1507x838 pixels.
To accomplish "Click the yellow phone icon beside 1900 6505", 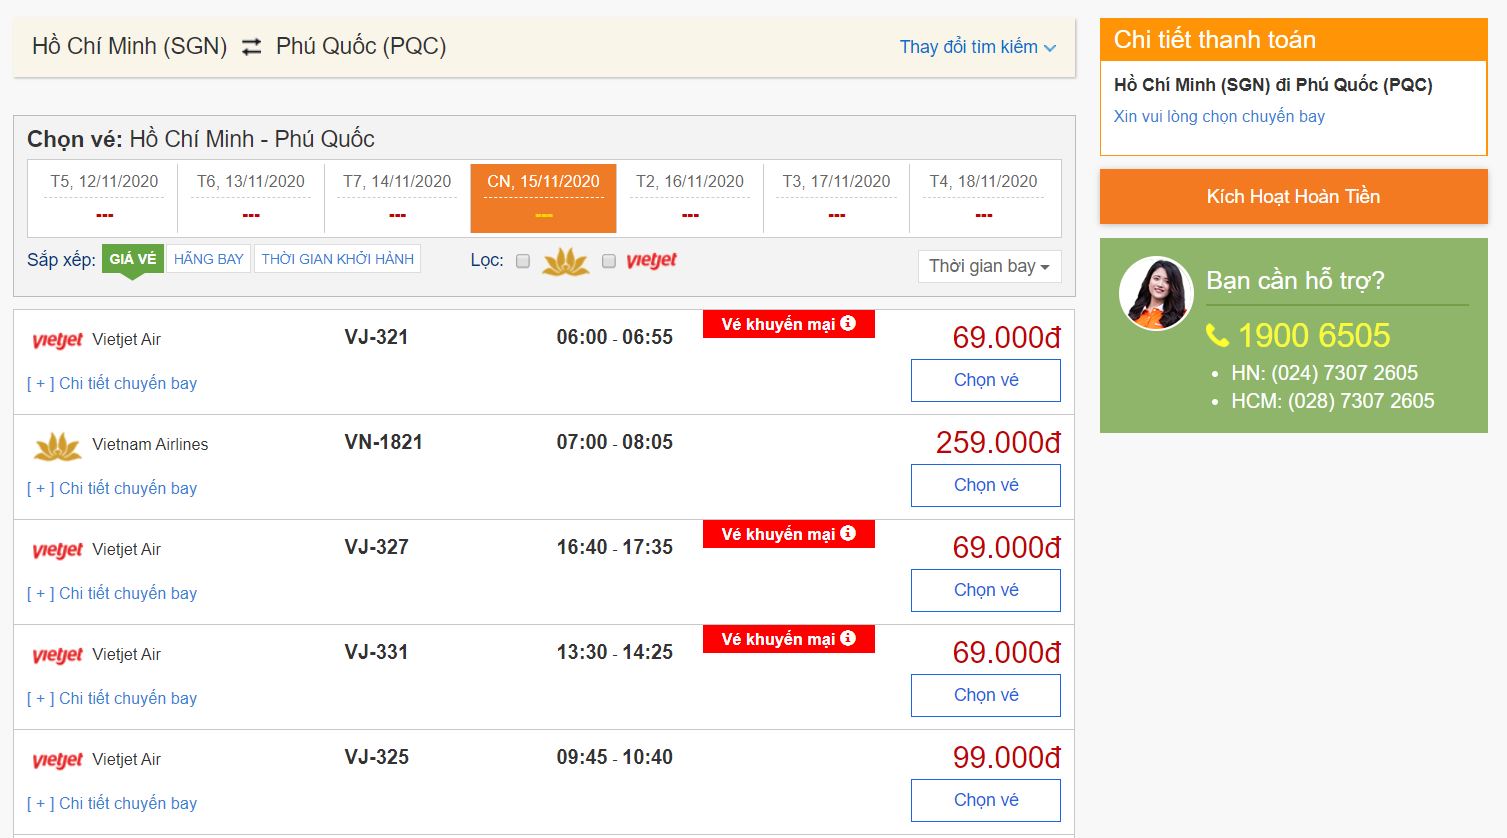I will [x=1217, y=335].
